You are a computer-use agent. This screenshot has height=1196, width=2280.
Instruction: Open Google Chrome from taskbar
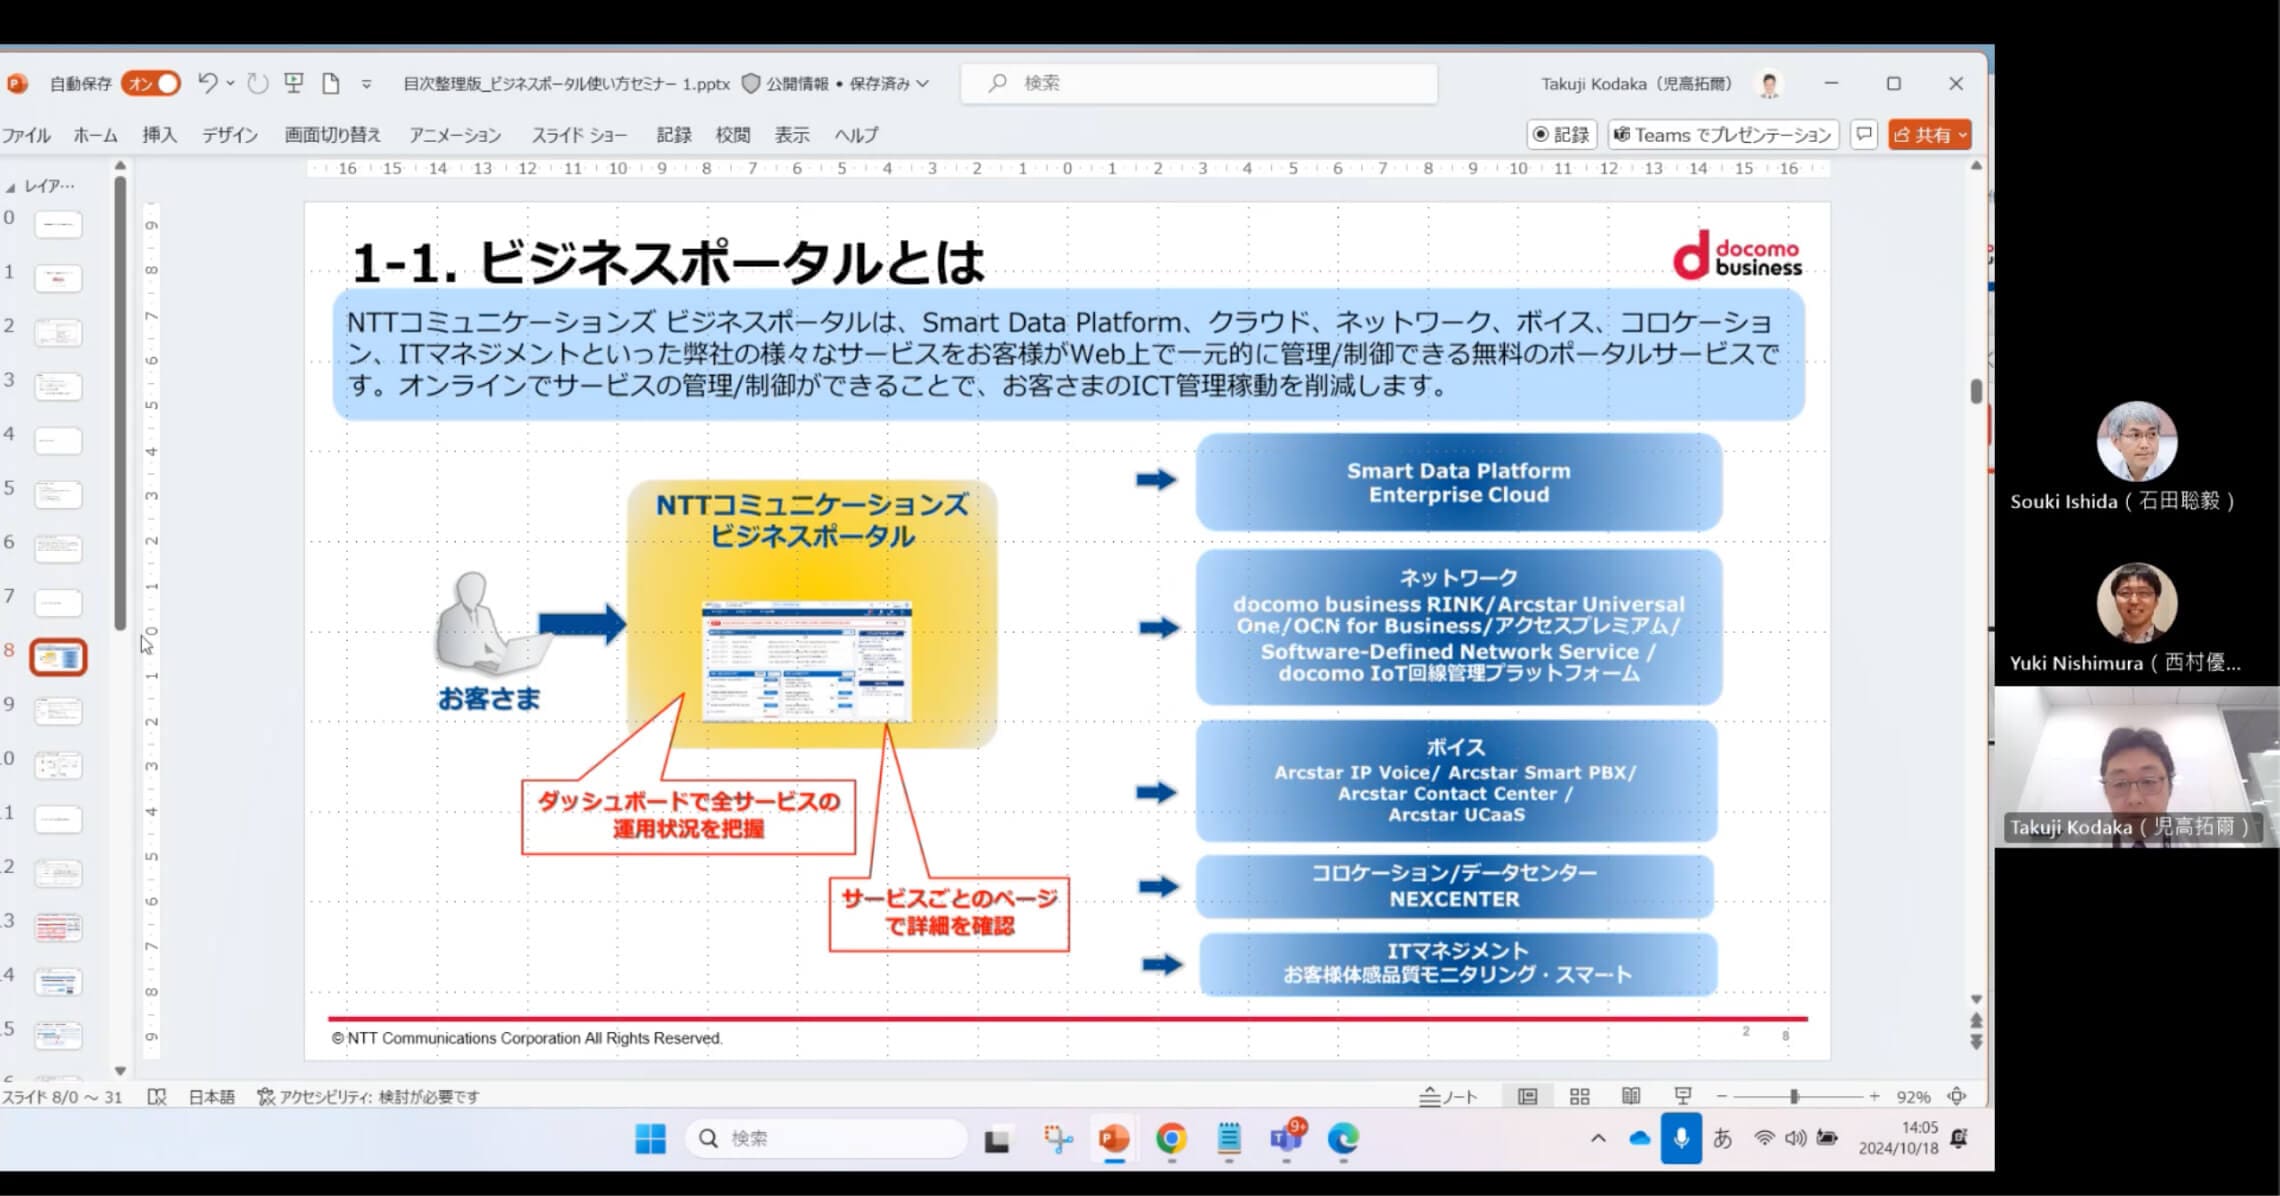pos(1171,1139)
